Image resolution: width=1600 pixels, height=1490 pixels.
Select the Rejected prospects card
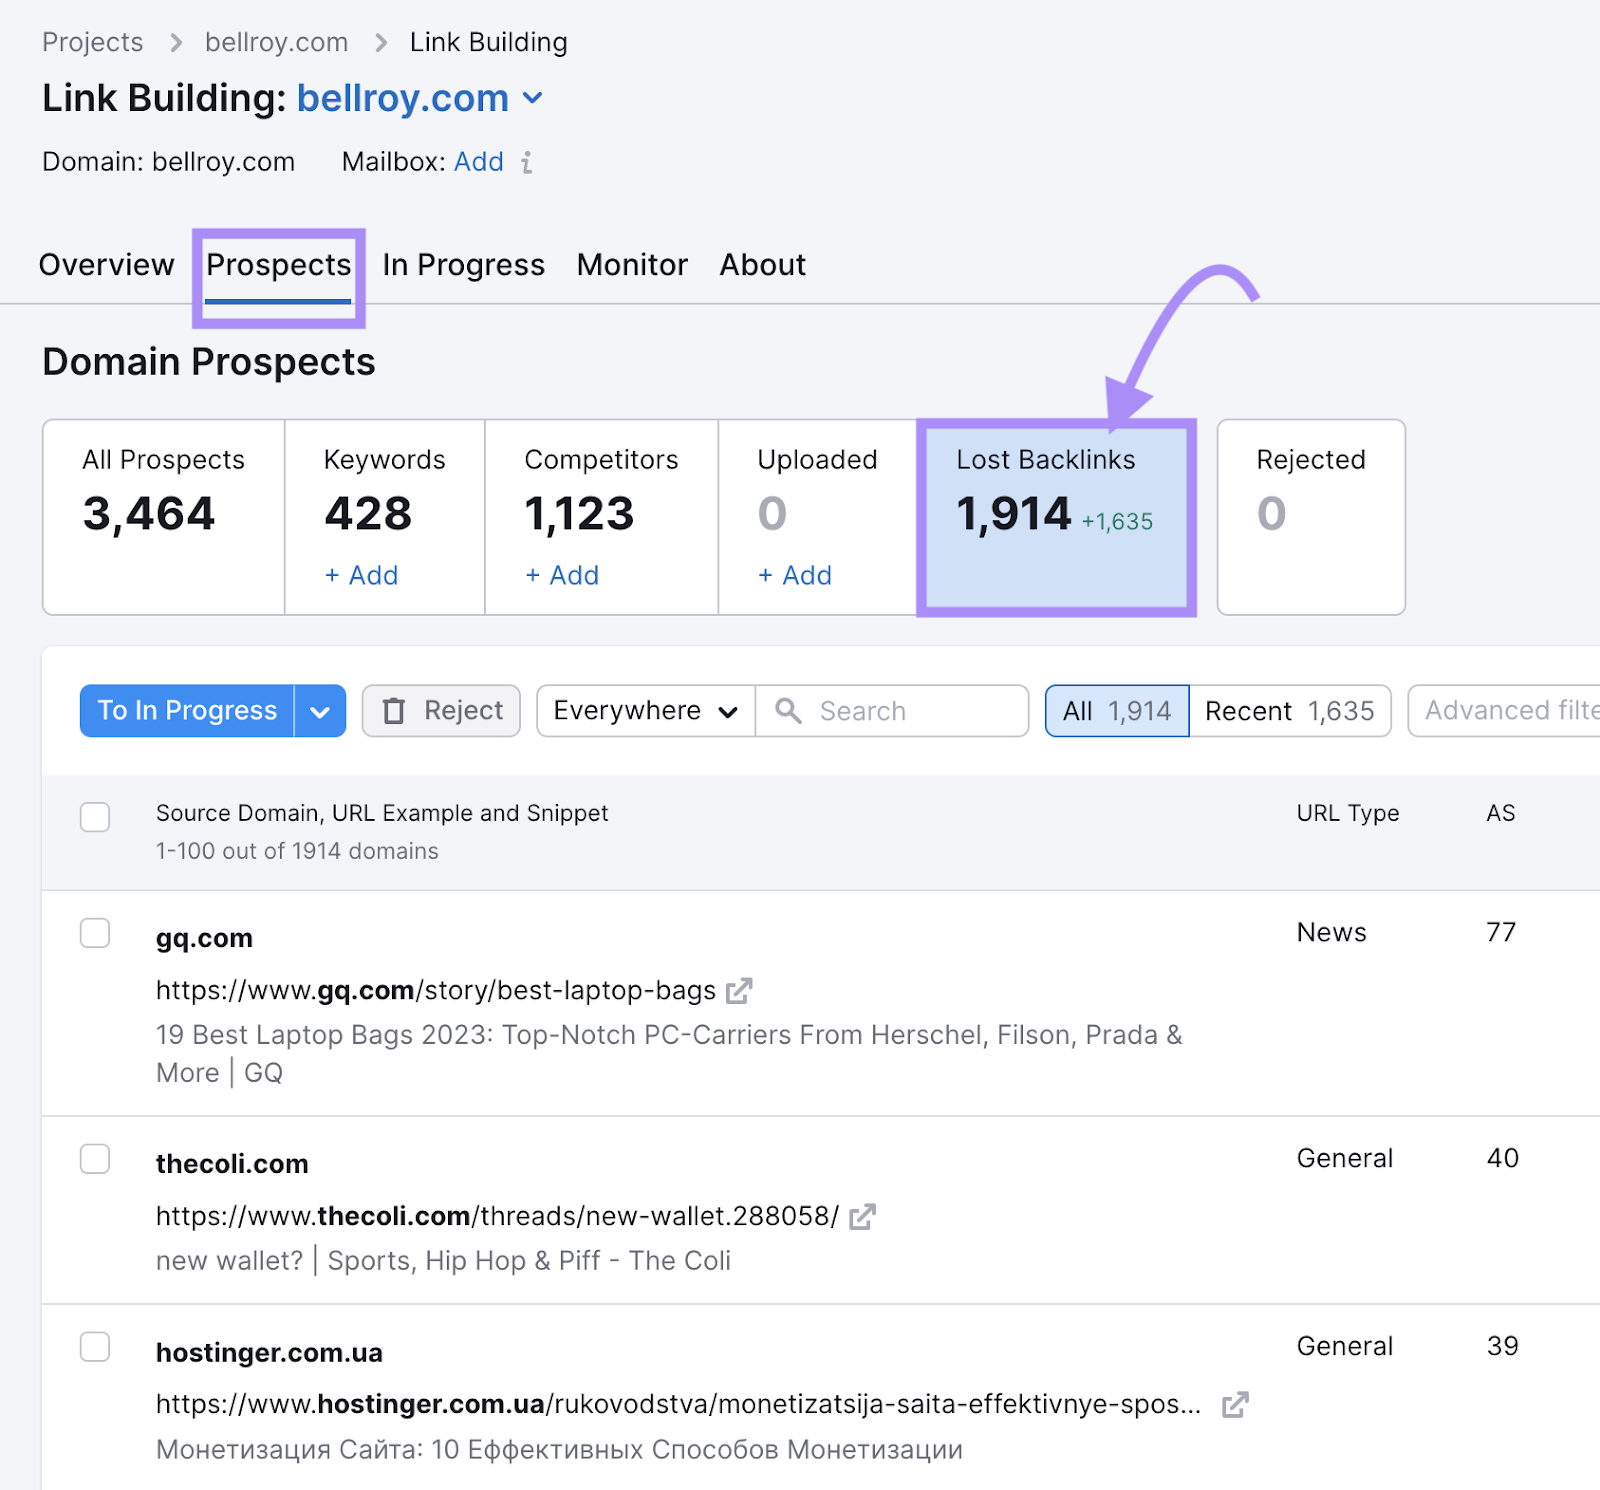[x=1311, y=517]
